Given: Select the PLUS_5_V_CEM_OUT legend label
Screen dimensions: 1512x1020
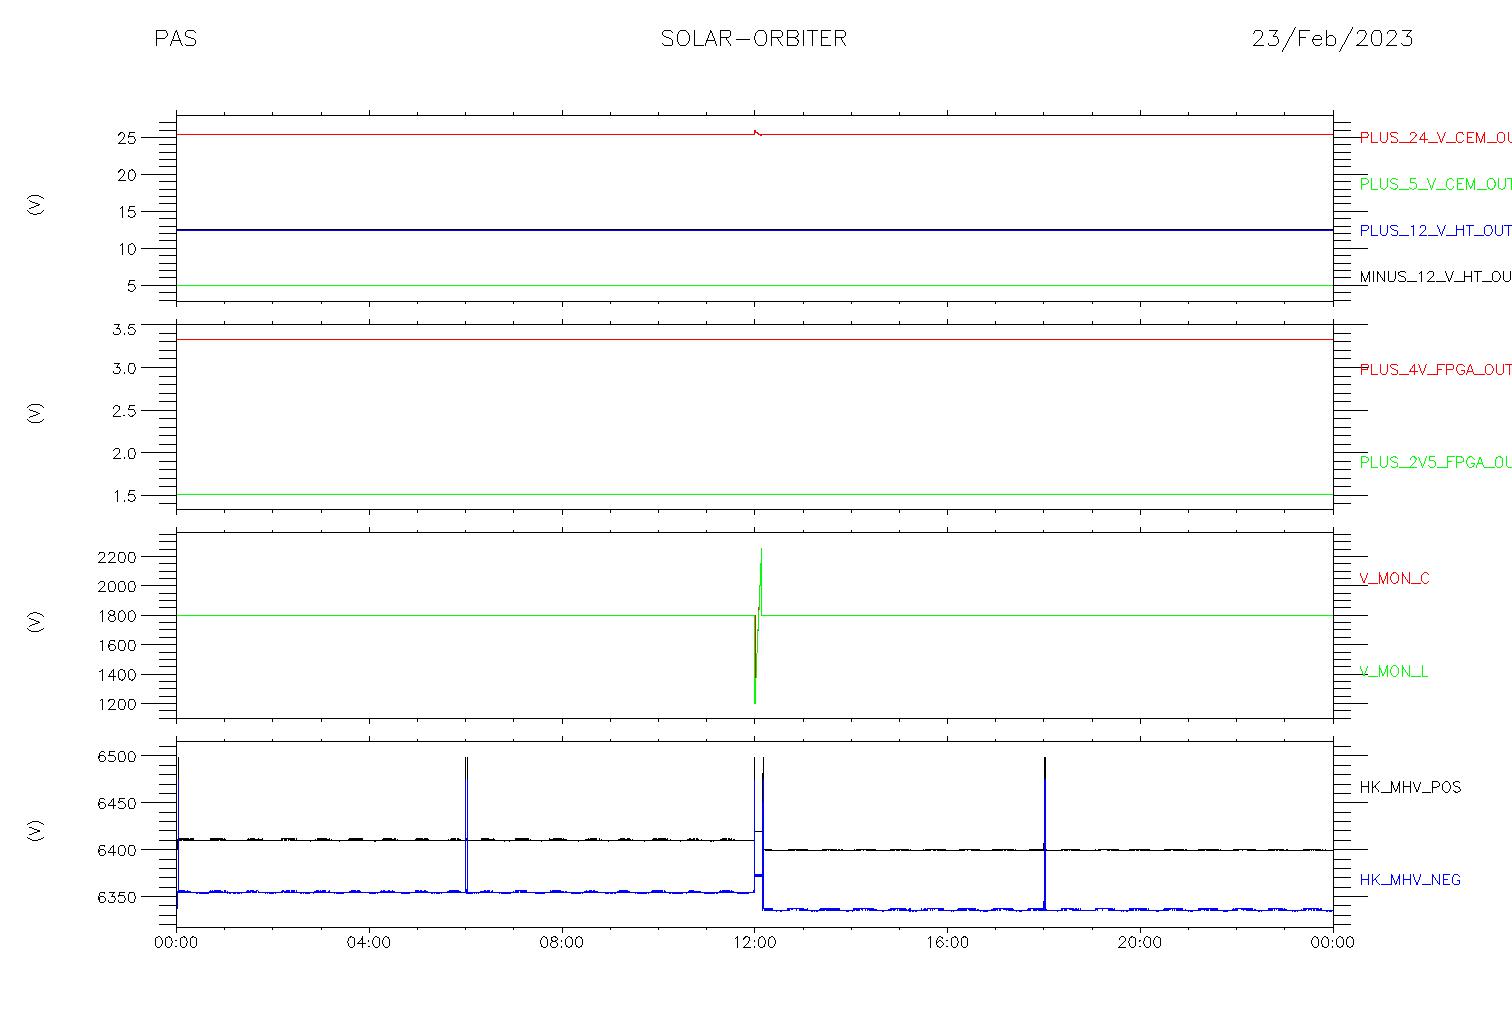Looking at the screenshot, I should click(1435, 184).
